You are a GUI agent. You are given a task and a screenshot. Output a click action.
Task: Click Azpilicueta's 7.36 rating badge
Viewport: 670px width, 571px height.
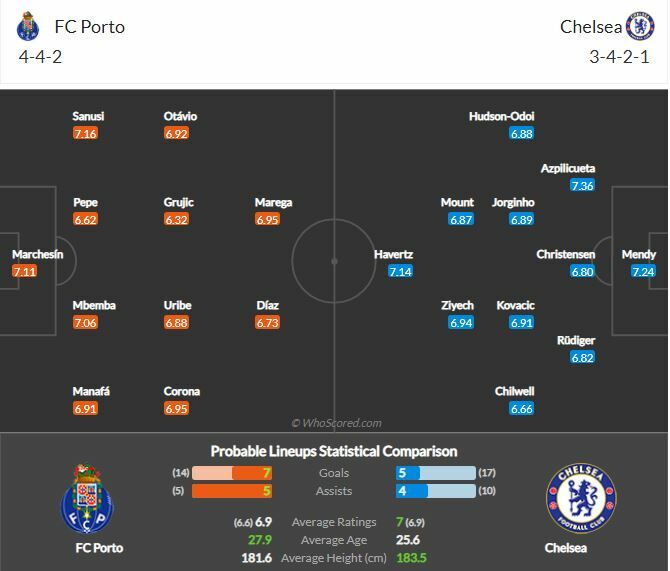pos(582,185)
